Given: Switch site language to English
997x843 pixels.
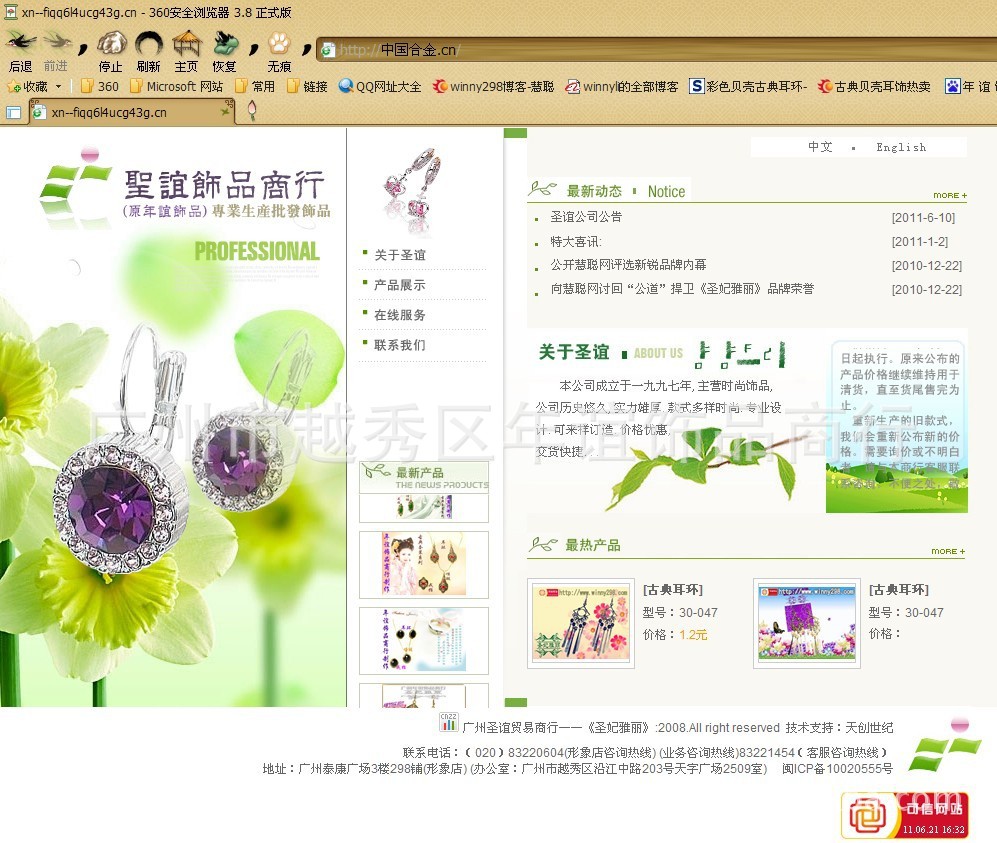Looking at the screenshot, I should (900, 147).
